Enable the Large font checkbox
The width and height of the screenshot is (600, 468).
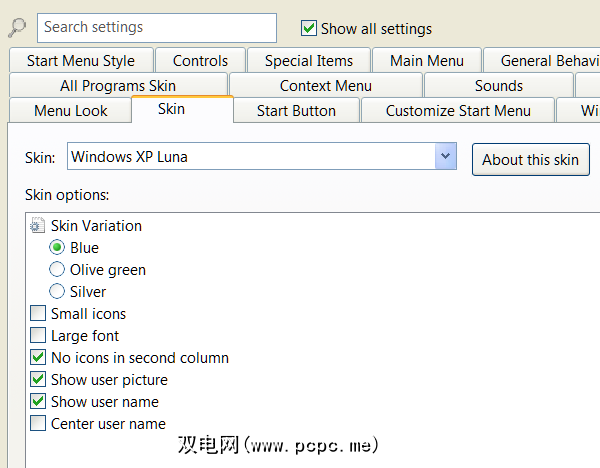click(38, 336)
